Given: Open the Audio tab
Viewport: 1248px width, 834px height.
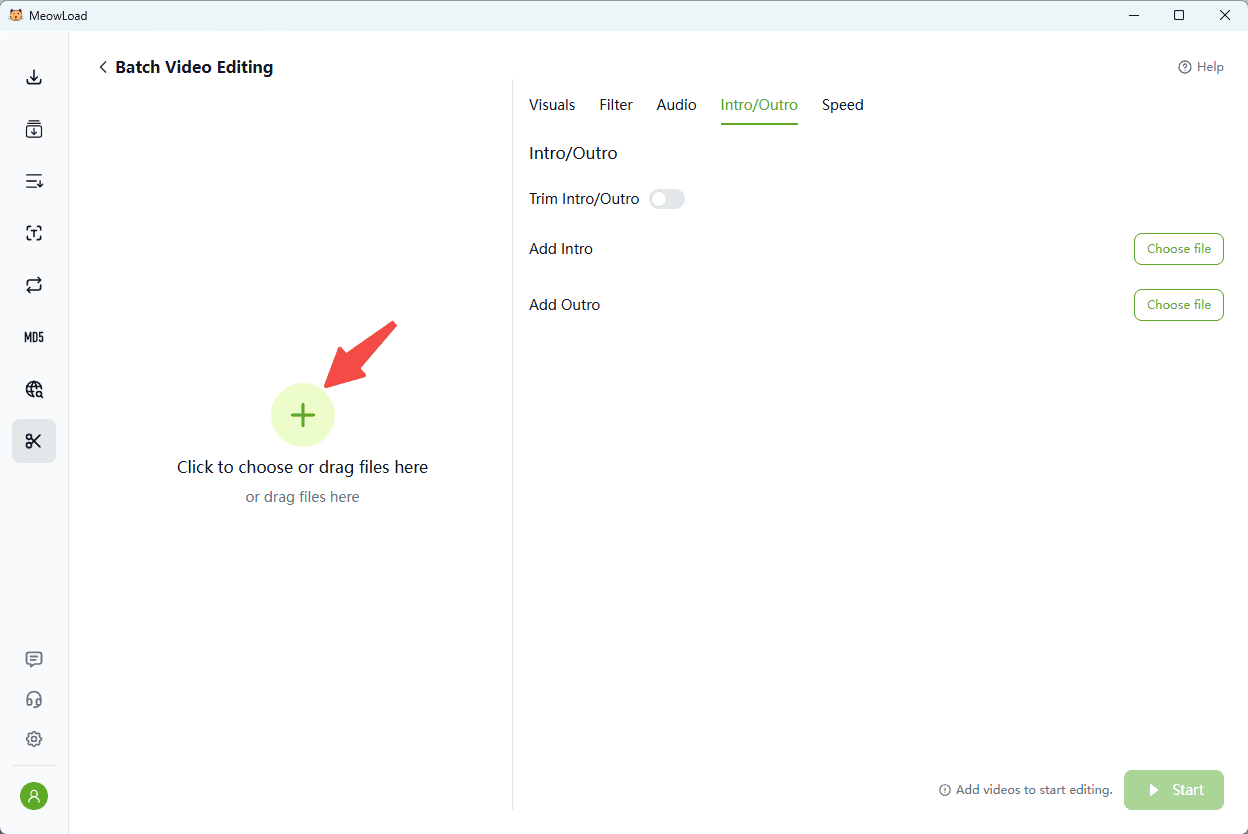Looking at the screenshot, I should [676, 105].
